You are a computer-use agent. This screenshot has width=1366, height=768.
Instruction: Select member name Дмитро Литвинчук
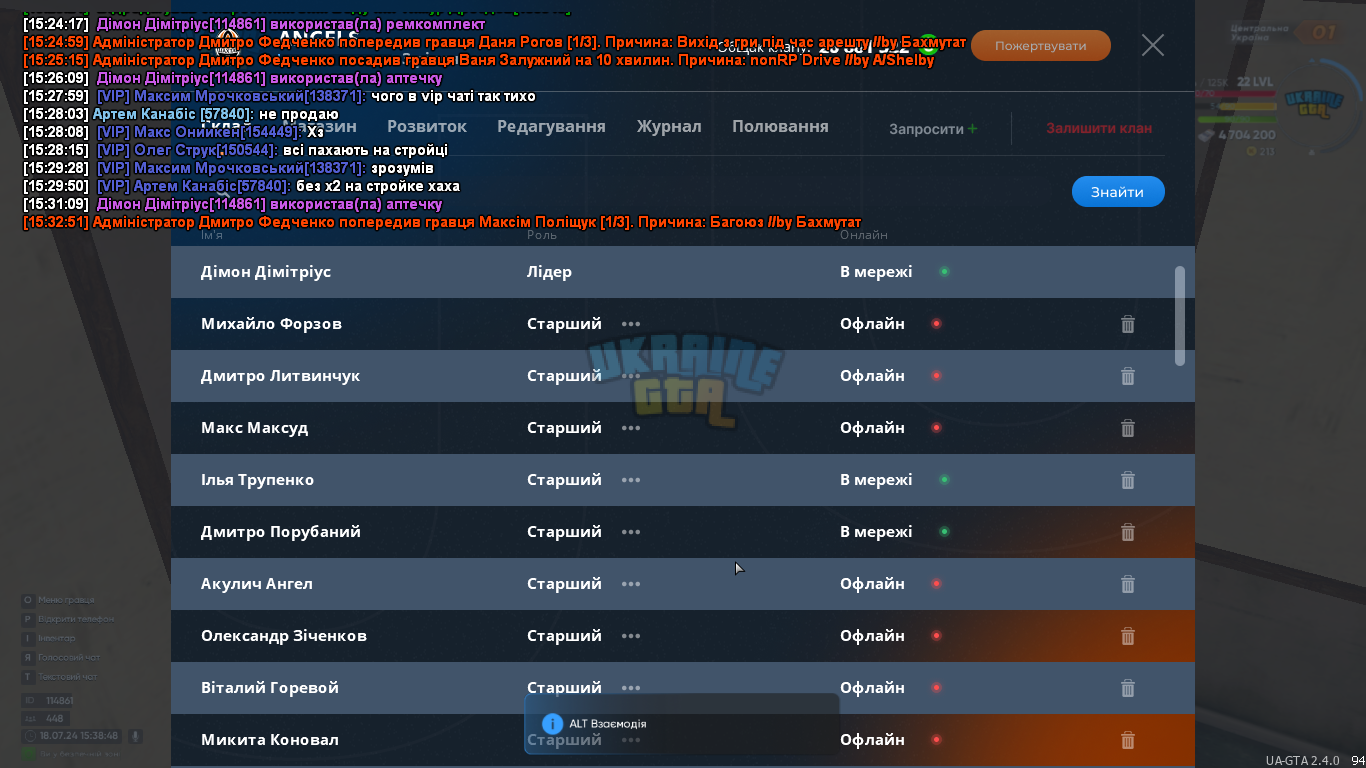click(x=280, y=376)
